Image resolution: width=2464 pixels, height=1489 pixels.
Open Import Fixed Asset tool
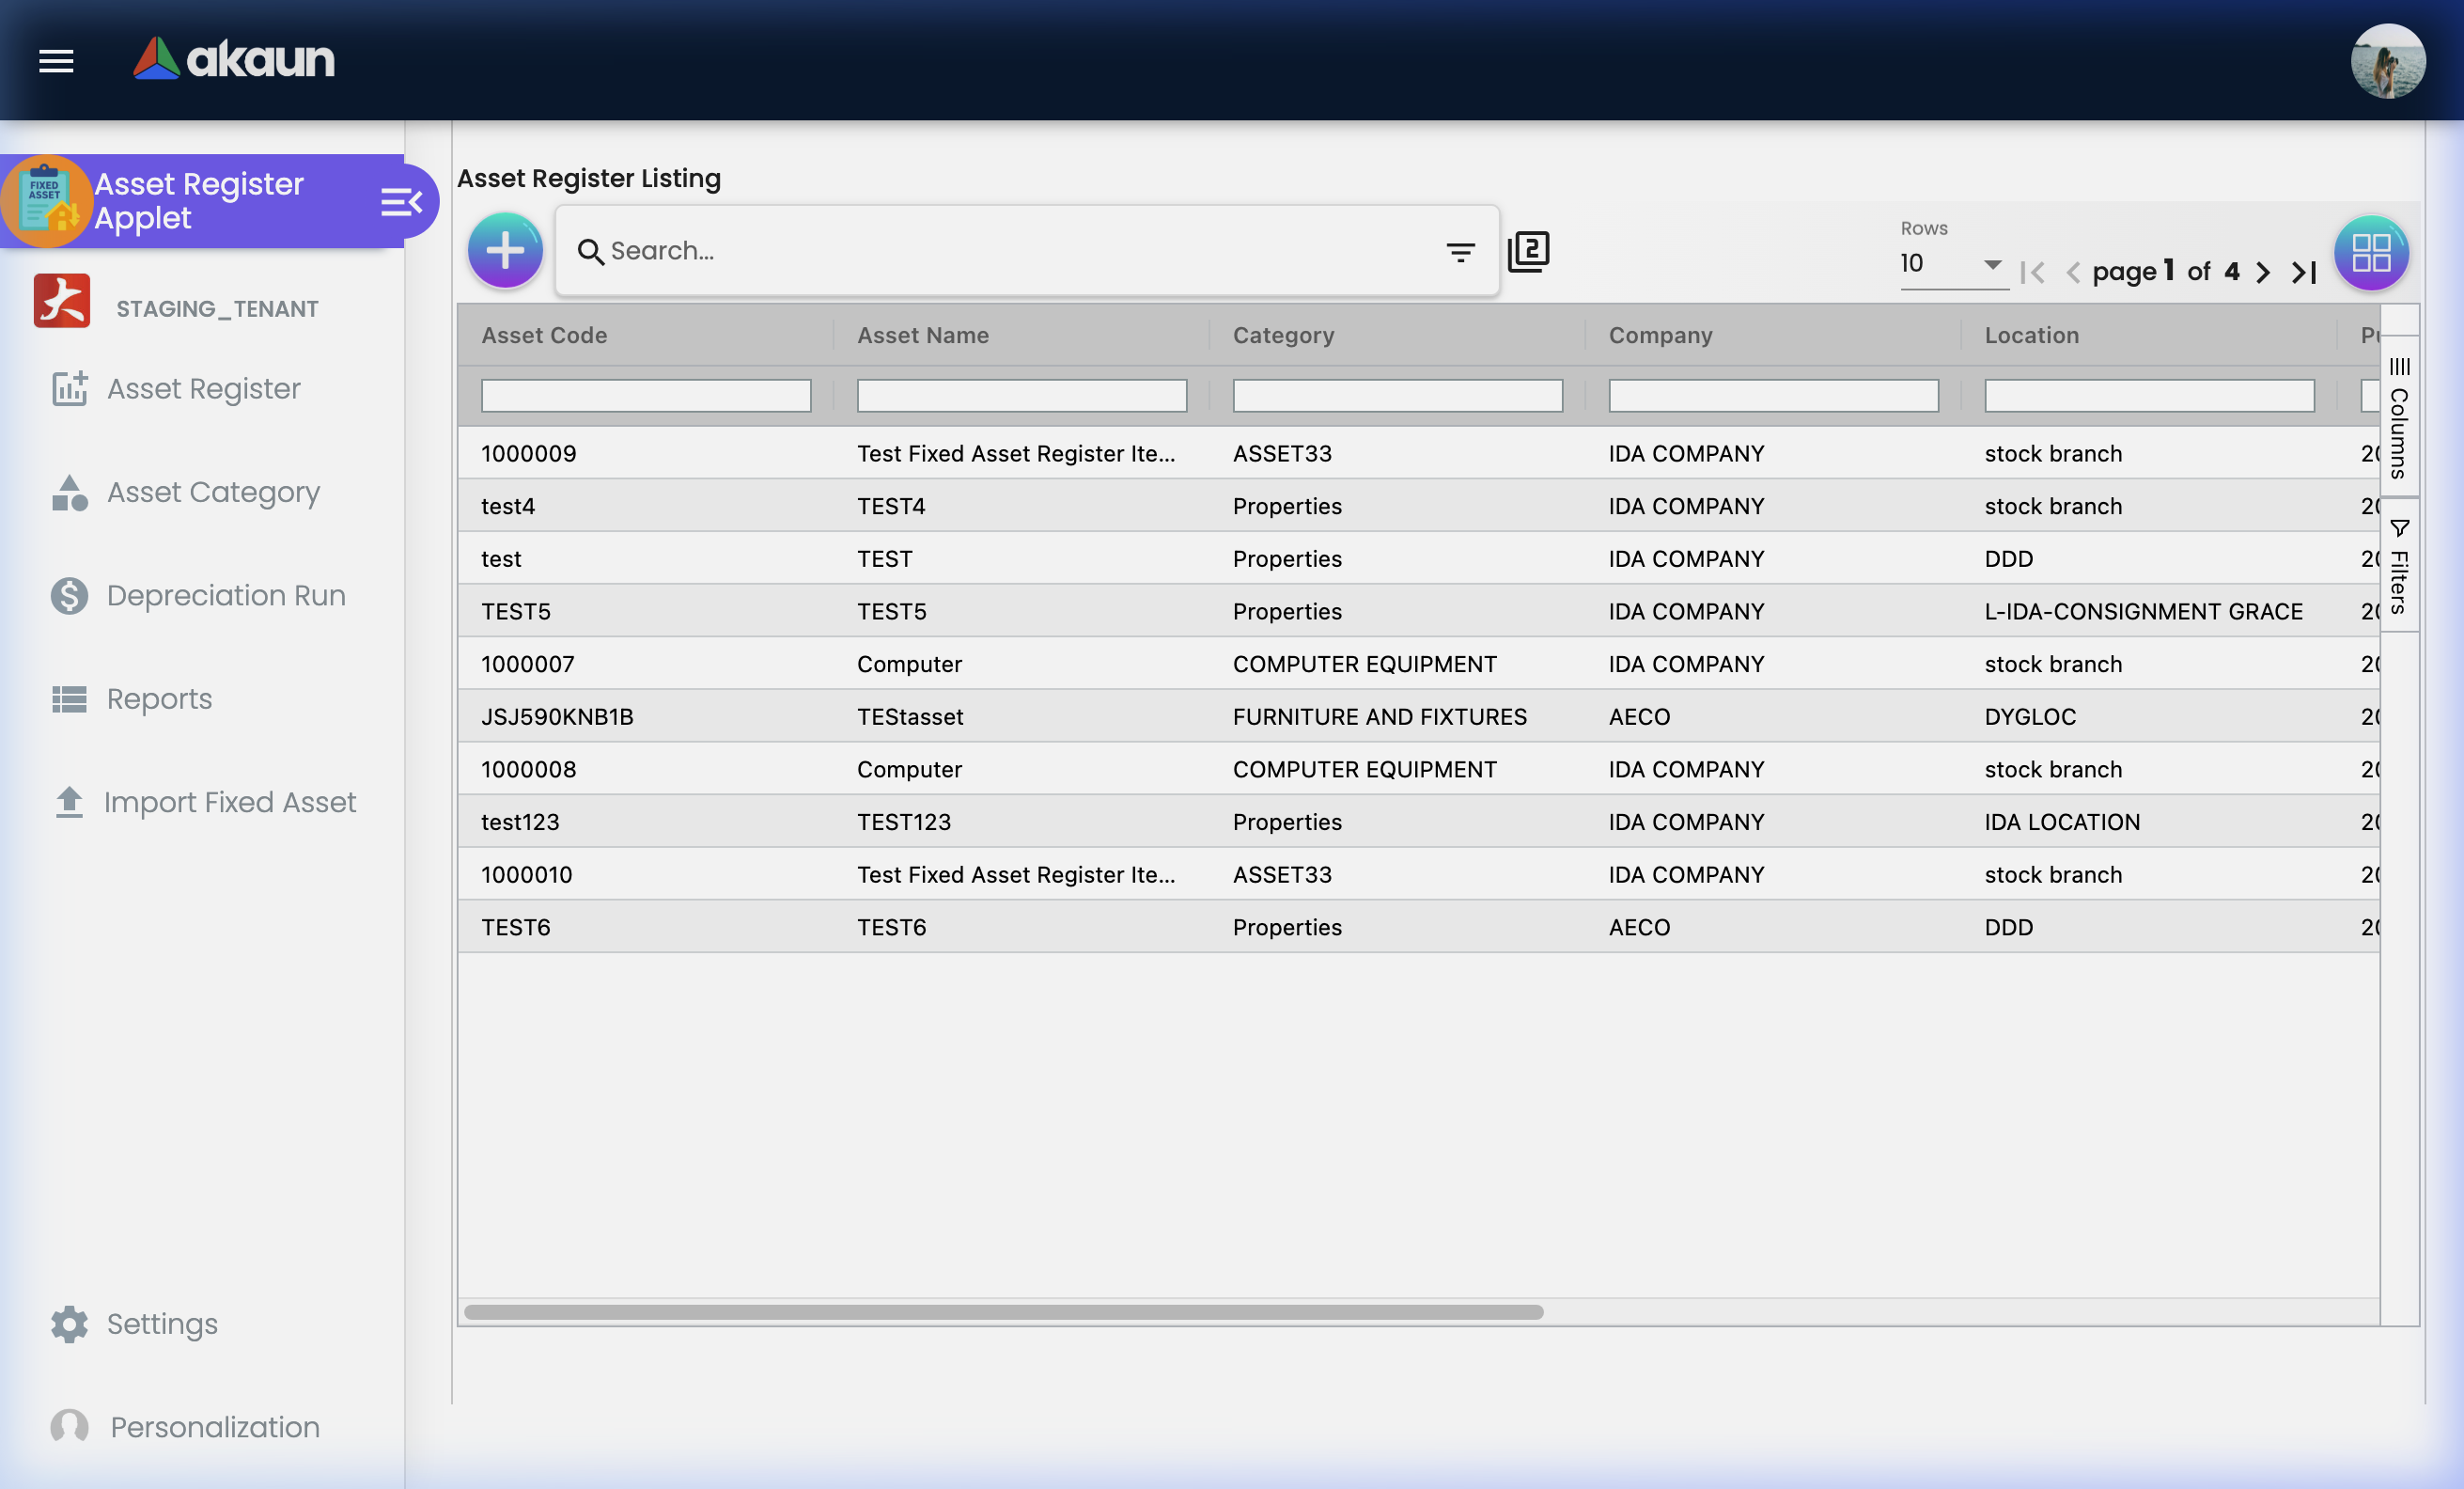coord(230,802)
